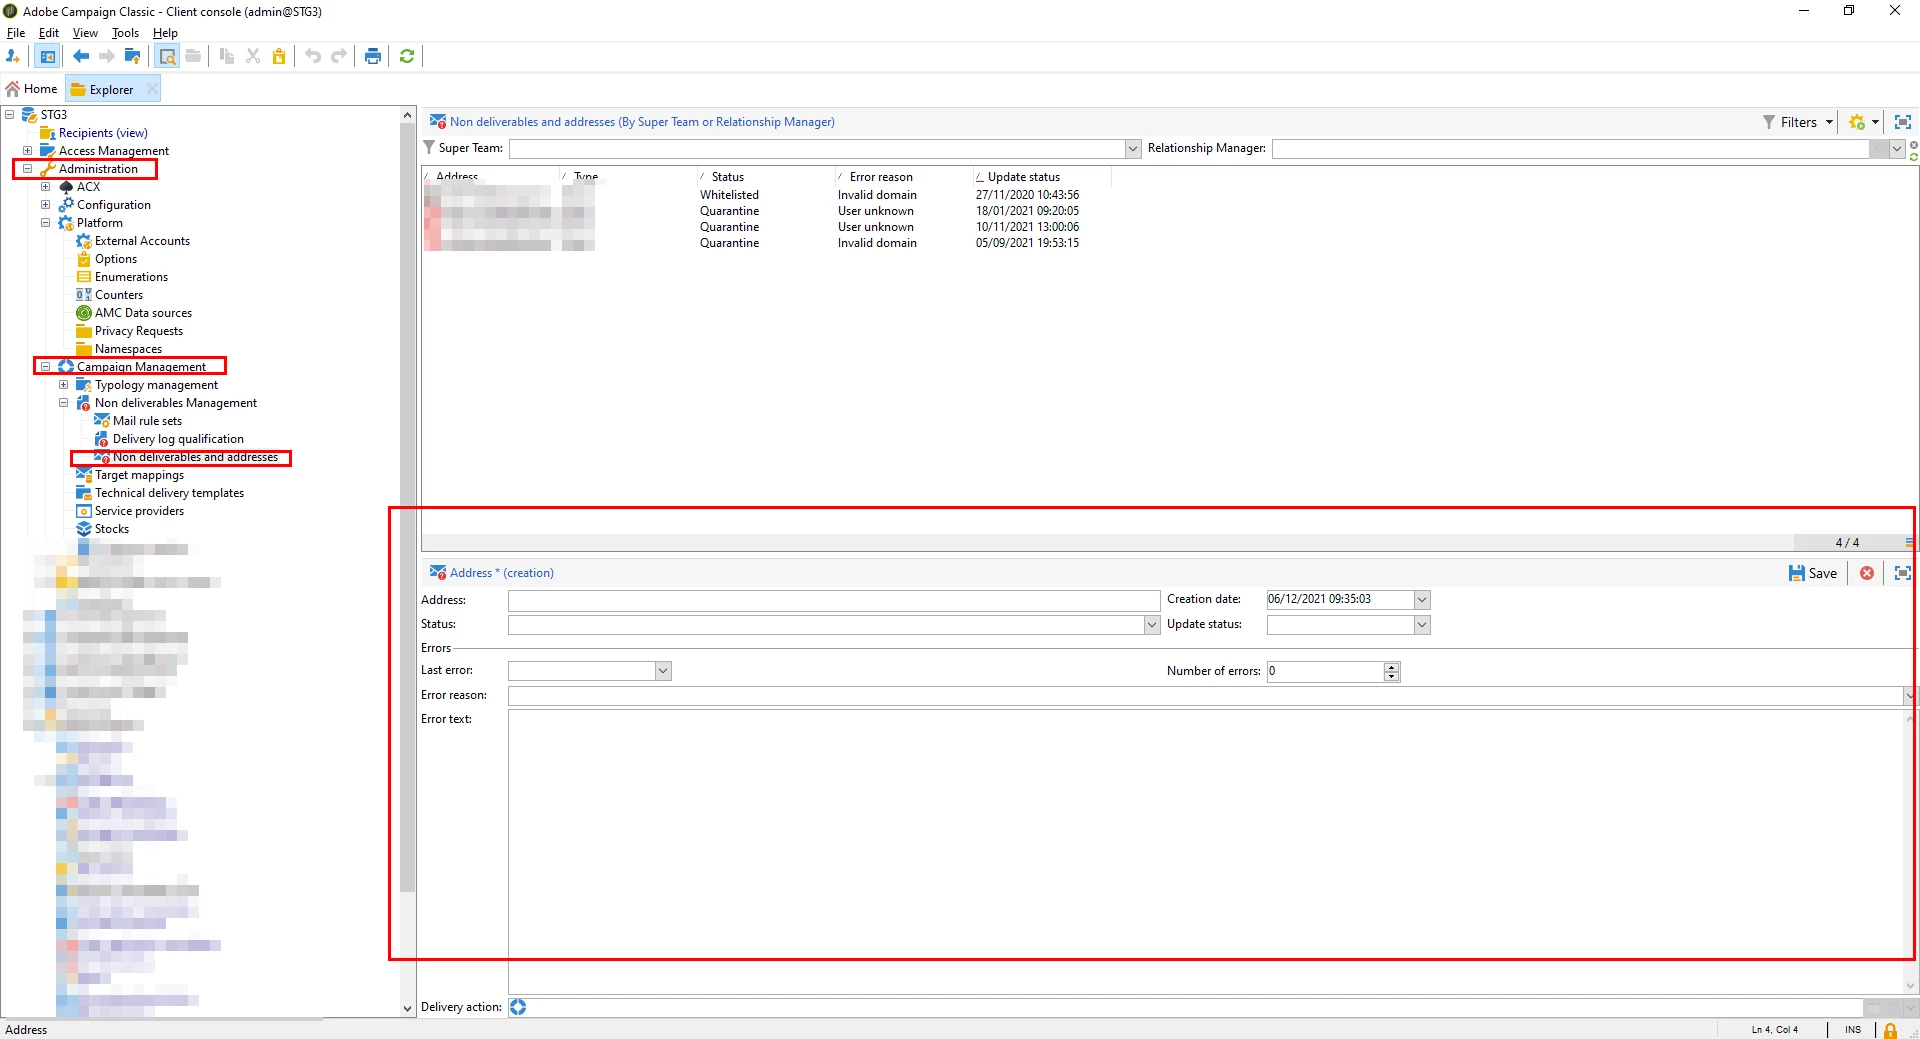Open the Update status date dropdown
Screen dimensions: 1920x1039
tap(1422, 625)
